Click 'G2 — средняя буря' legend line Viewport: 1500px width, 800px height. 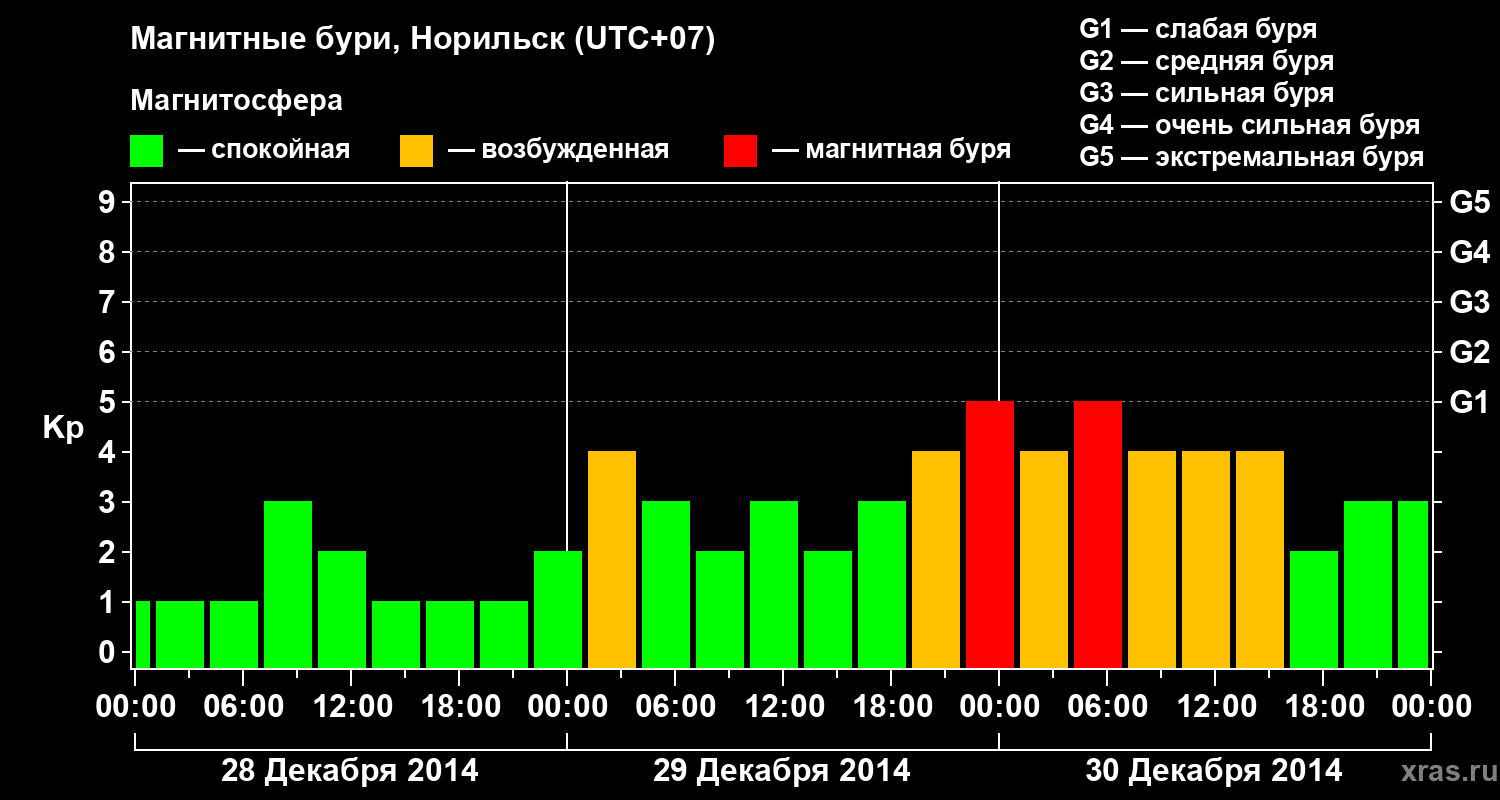click(x=1207, y=61)
